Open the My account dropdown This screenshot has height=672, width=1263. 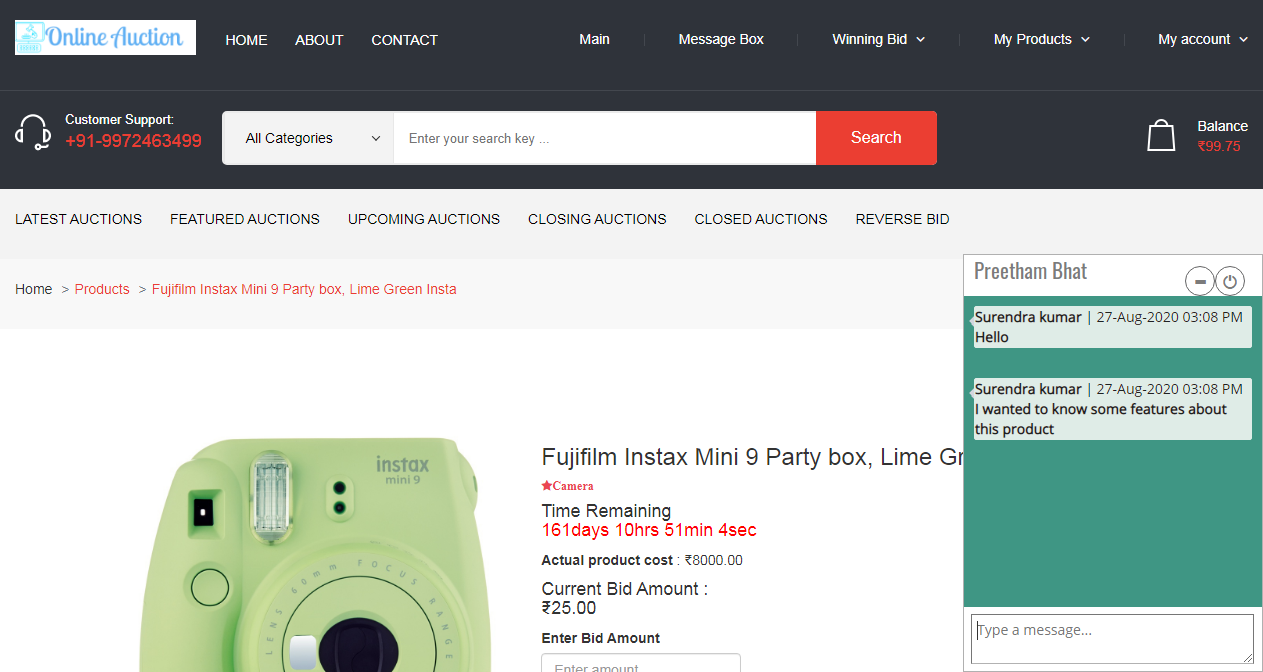click(1203, 39)
